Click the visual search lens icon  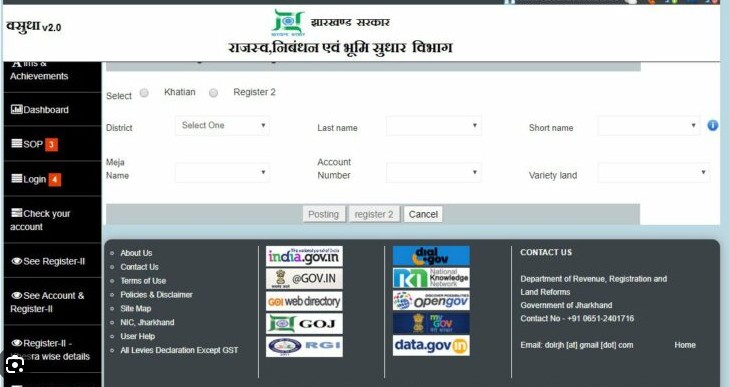click(x=15, y=365)
